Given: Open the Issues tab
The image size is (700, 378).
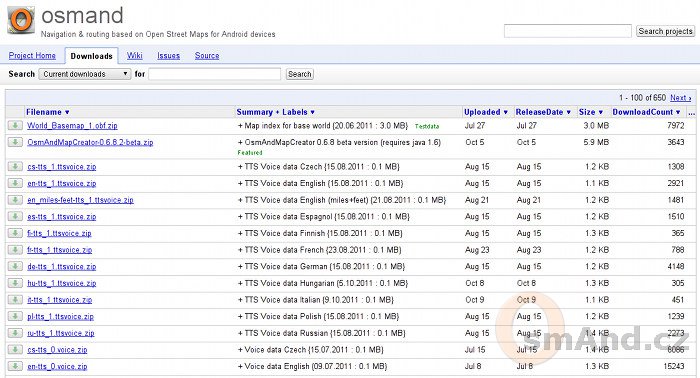Looking at the screenshot, I should point(168,56).
